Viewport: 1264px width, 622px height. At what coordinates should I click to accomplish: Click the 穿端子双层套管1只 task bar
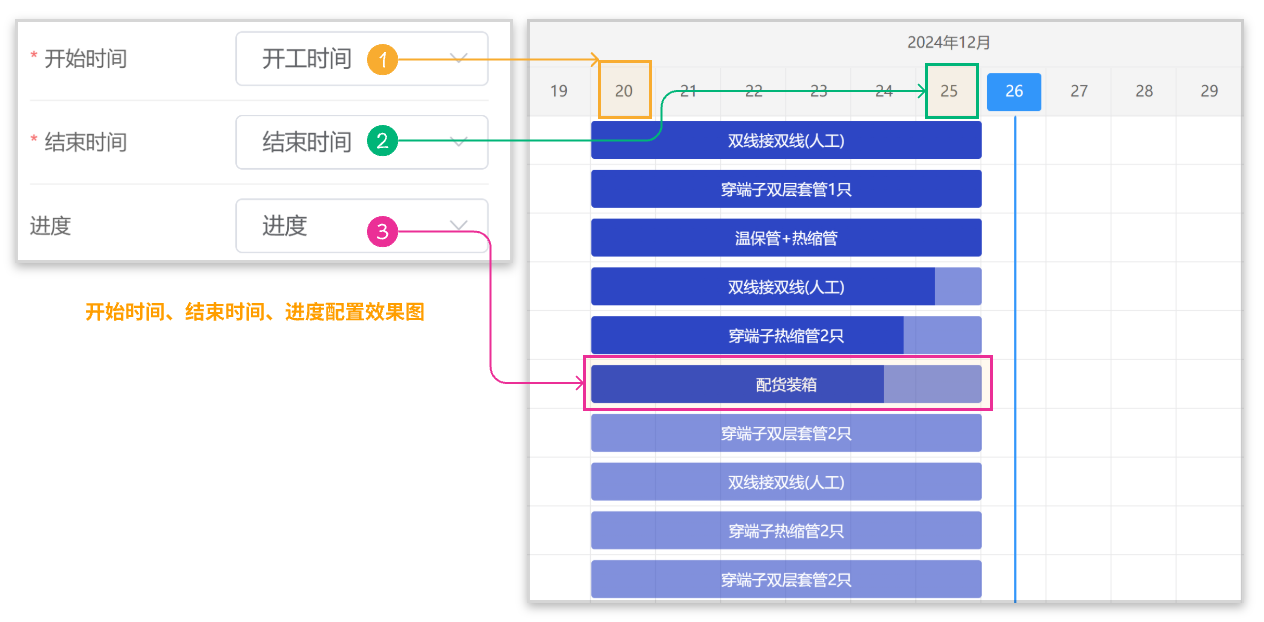click(x=786, y=189)
